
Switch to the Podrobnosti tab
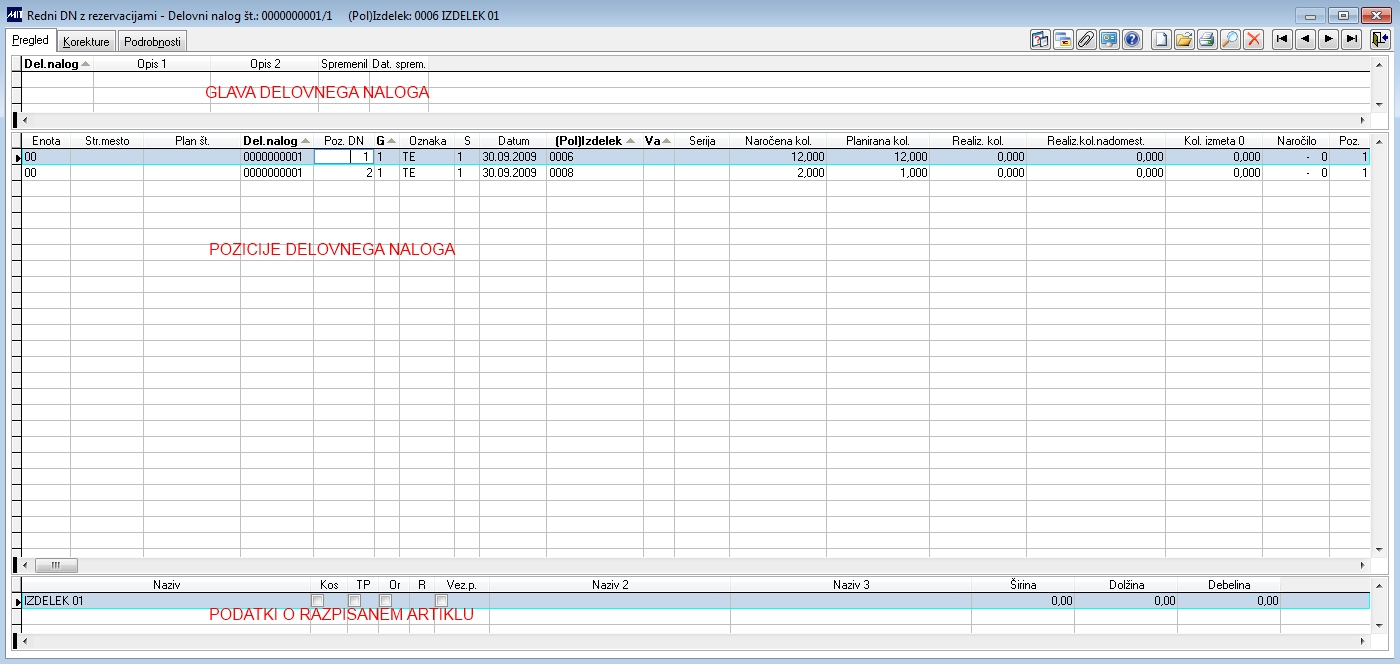152,42
